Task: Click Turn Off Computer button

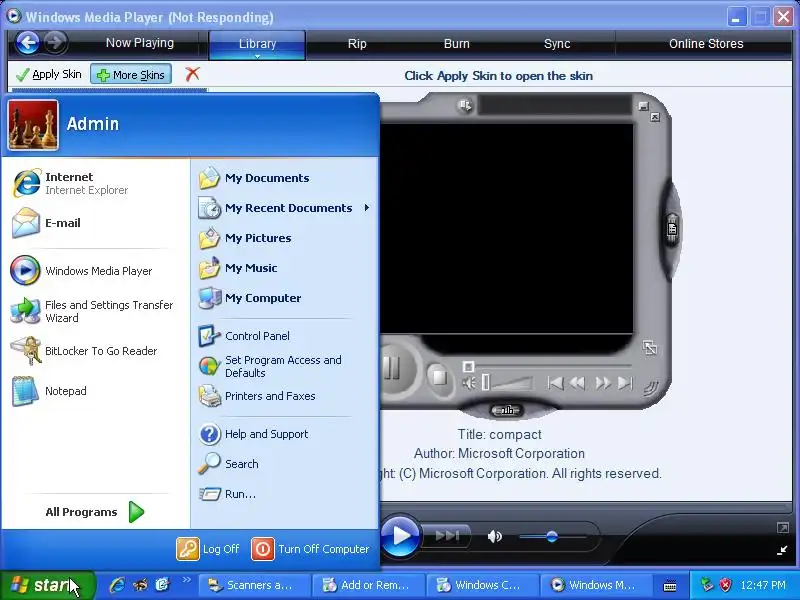Action: (310, 549)
